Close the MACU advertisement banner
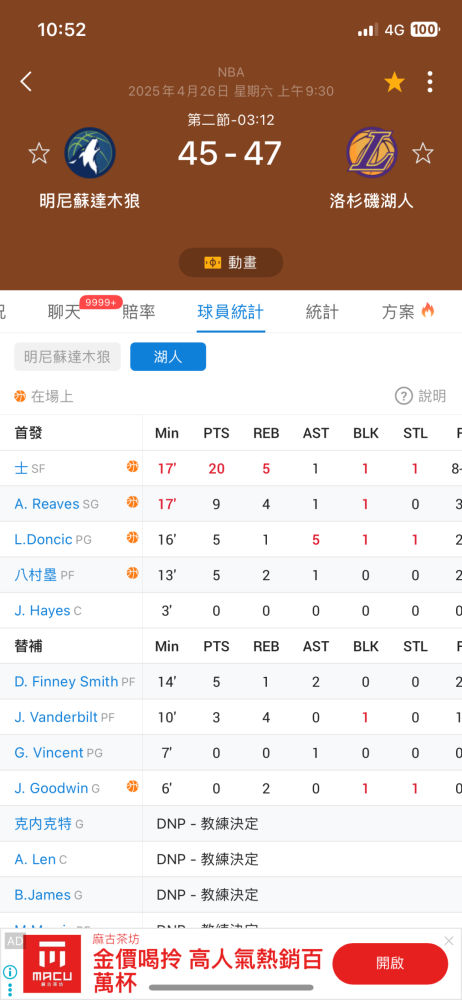Screen dimensions: 462x1000 point(449,941)
